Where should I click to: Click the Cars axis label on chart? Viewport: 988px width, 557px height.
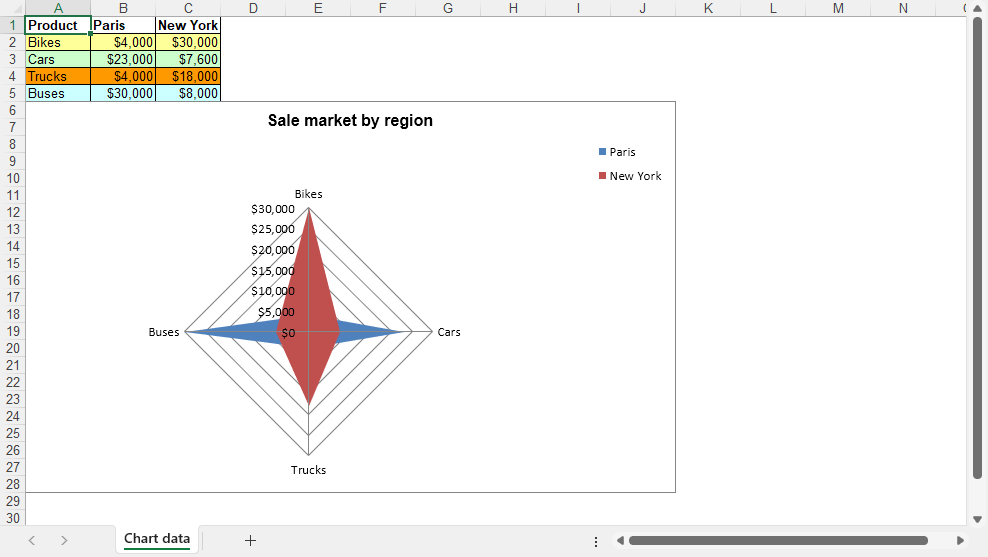tap(449, 332)
